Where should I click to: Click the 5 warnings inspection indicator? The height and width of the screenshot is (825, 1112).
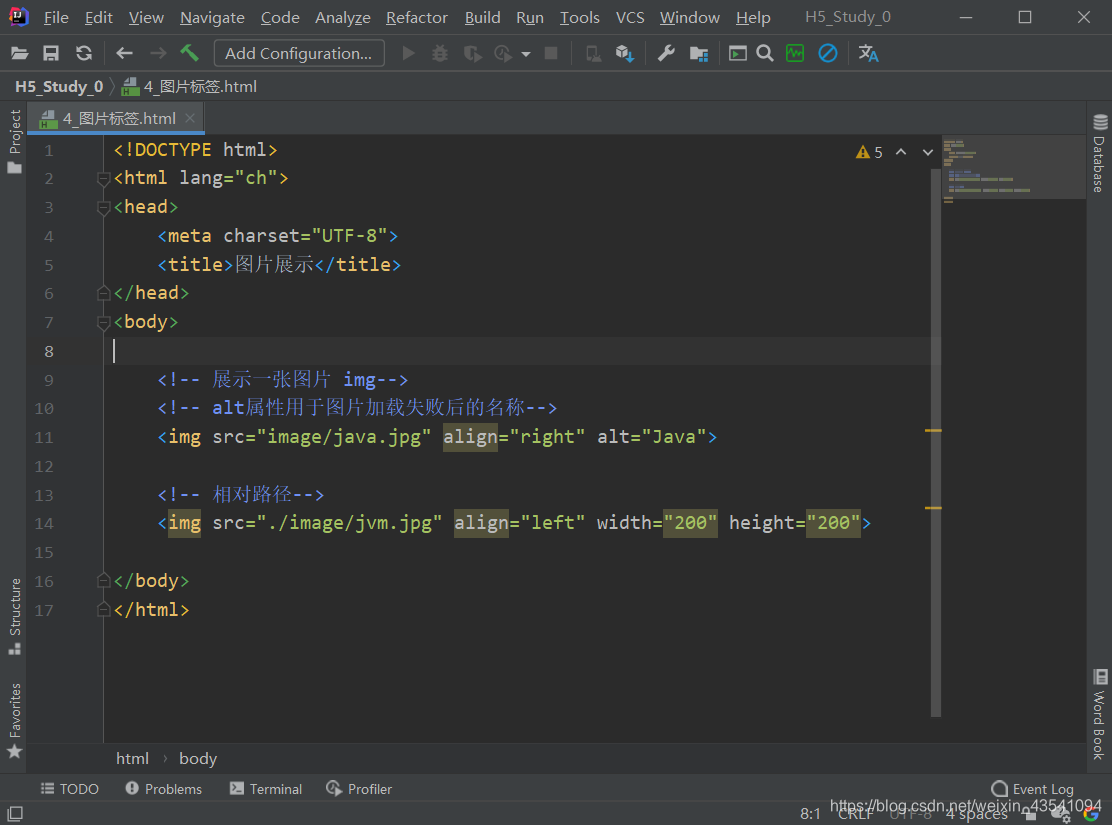pos(869,152)
